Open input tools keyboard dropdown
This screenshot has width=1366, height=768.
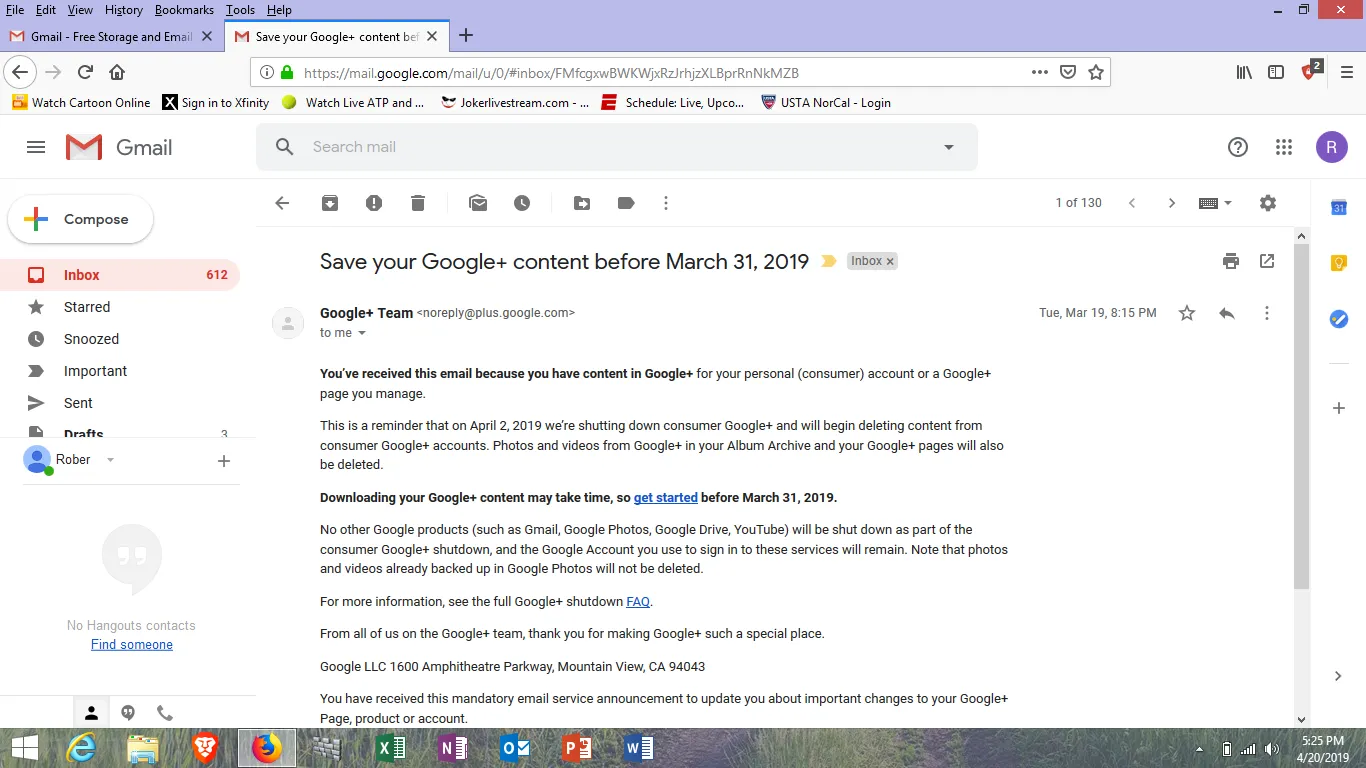[1215, 203]
